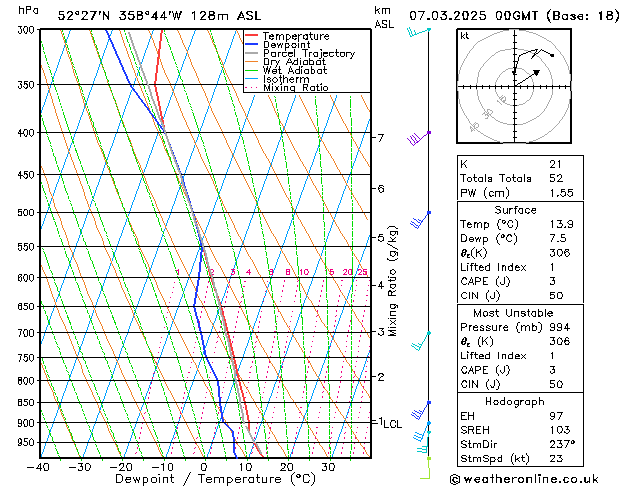Click the storm motion arrow in hodograph
The width and height of the screenshot is (629, 486).
point(527,78)
